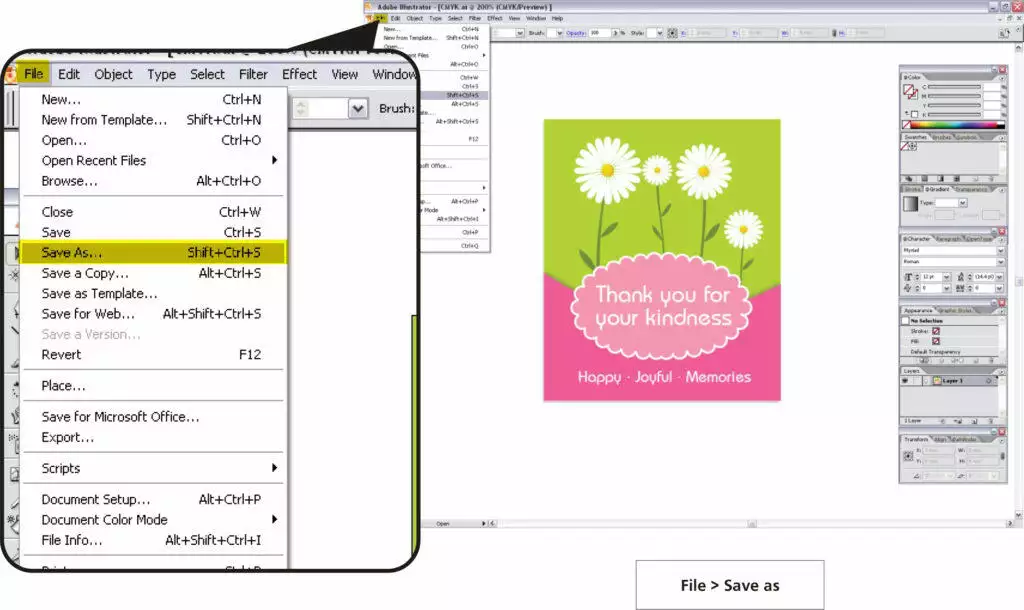The image size is (1024, 610).
Task: Select Export from the File menu
Action: (68, 437)
